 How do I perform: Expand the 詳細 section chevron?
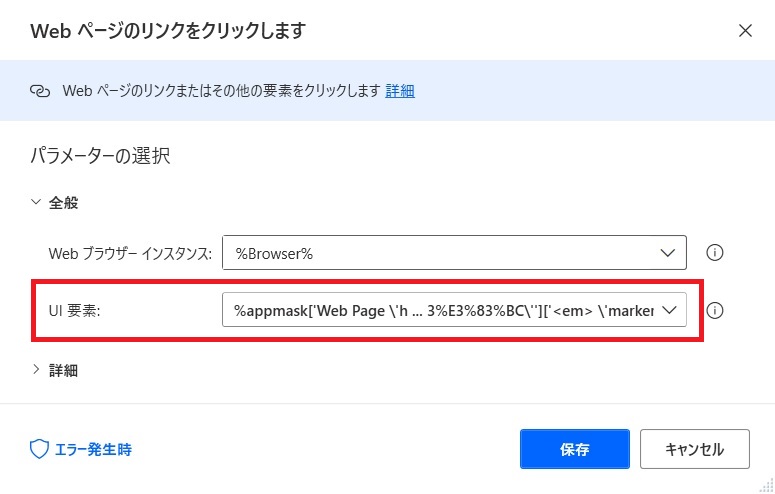click(36, 369)
